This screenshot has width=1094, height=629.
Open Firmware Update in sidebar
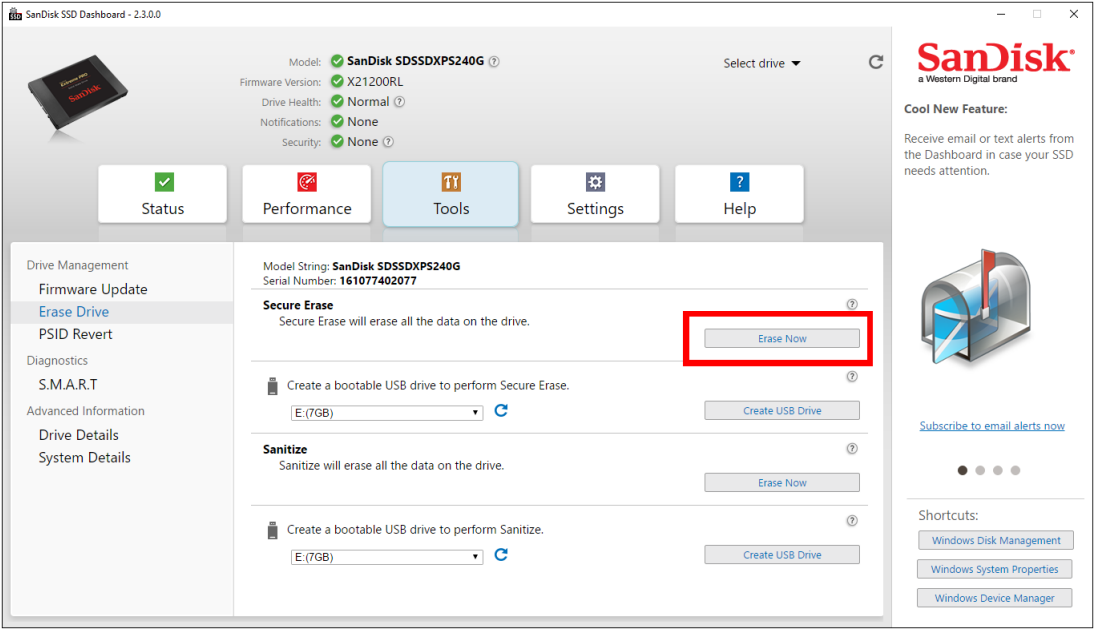(93, 289)
